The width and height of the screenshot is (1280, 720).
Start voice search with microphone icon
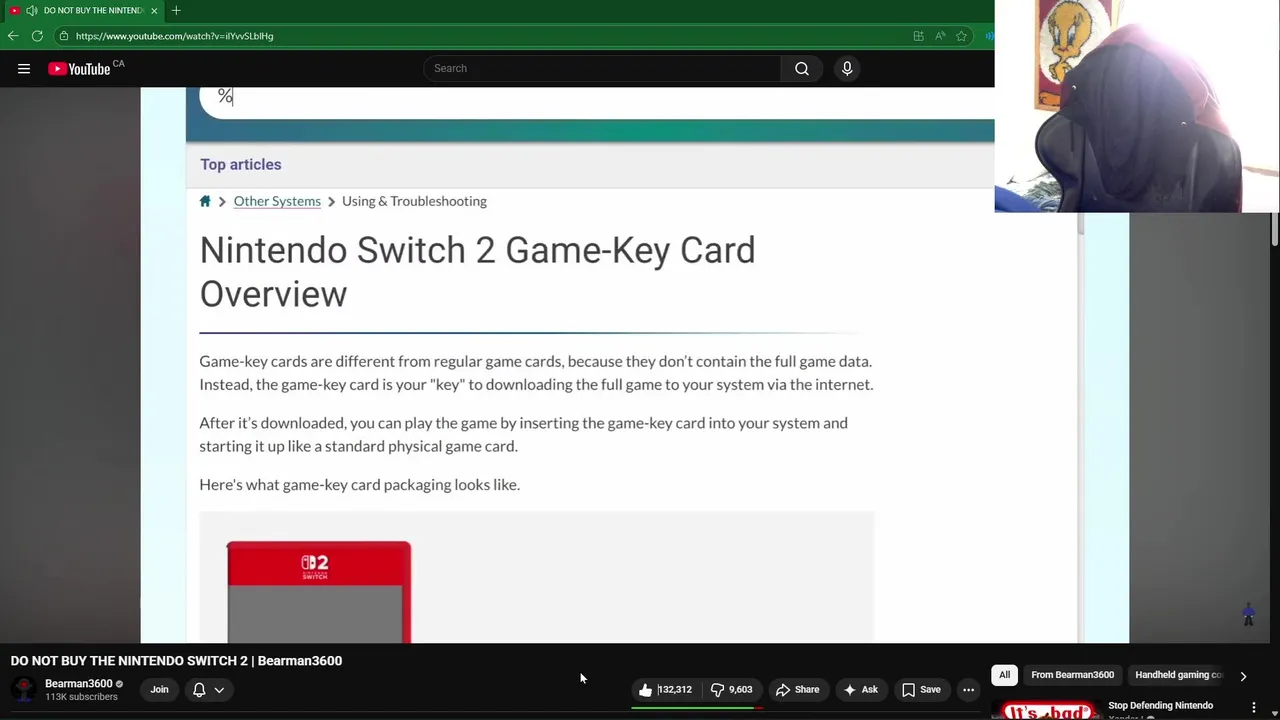847,68
